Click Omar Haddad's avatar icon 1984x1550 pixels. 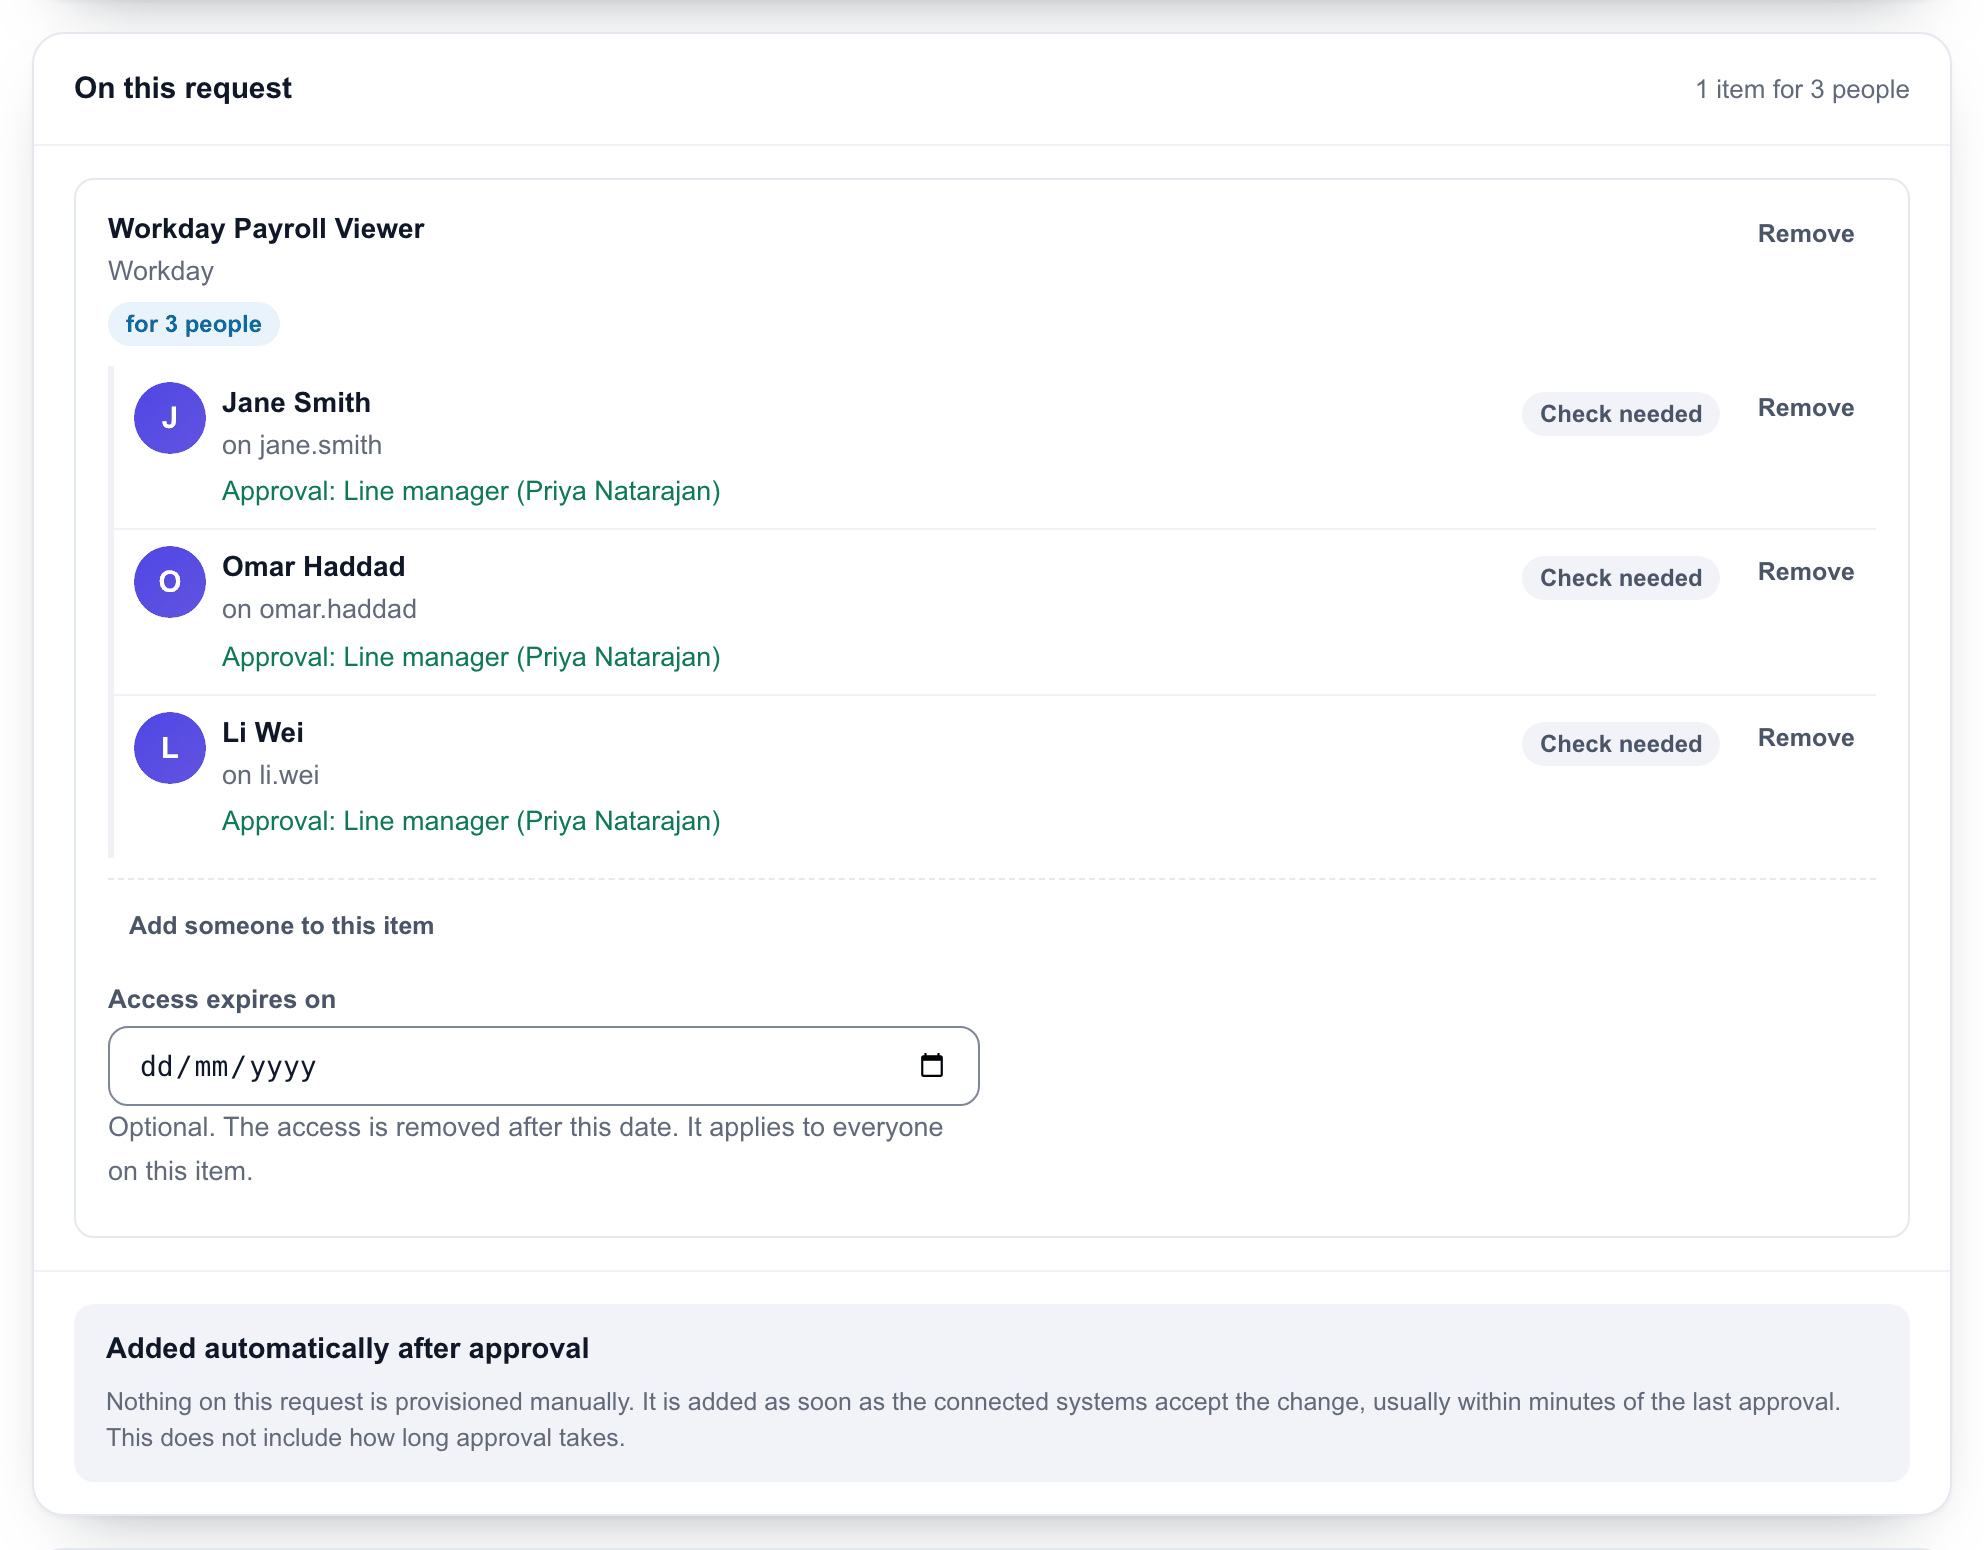170,582
